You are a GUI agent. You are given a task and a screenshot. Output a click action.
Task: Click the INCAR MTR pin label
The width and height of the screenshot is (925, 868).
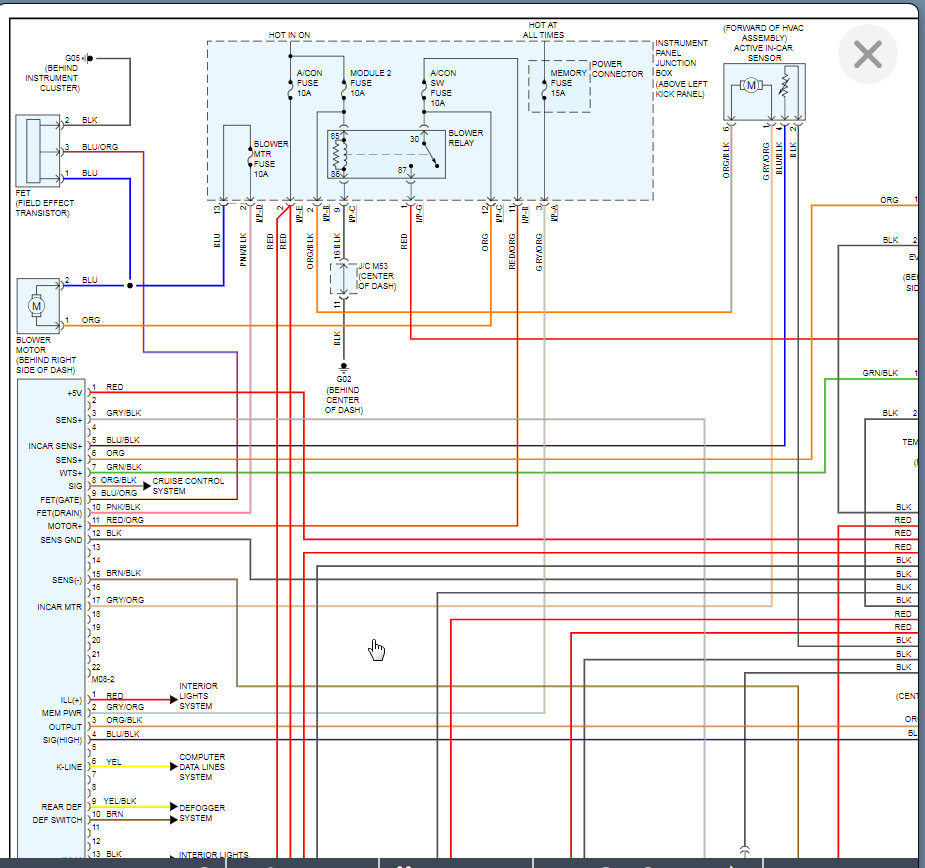[x=59, y=607]
